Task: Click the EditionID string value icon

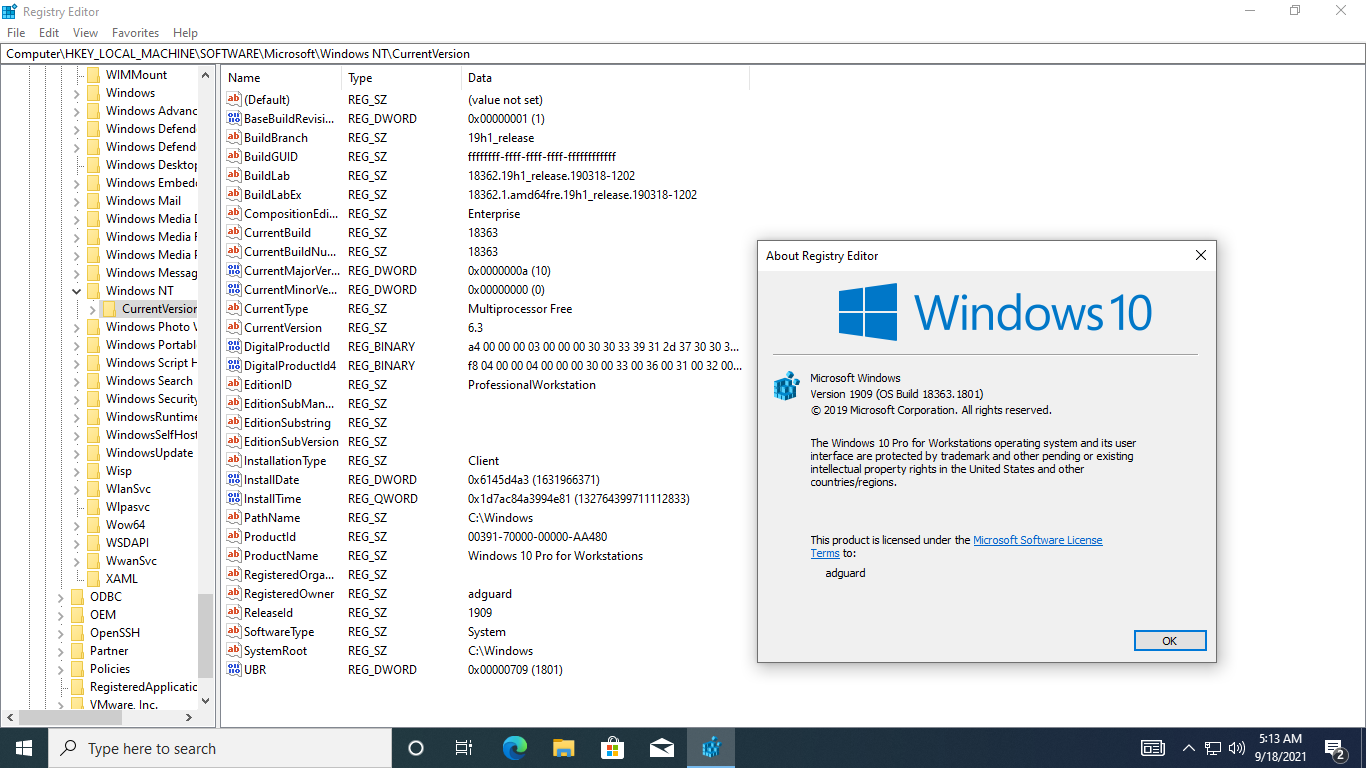Action: (234, 384)
